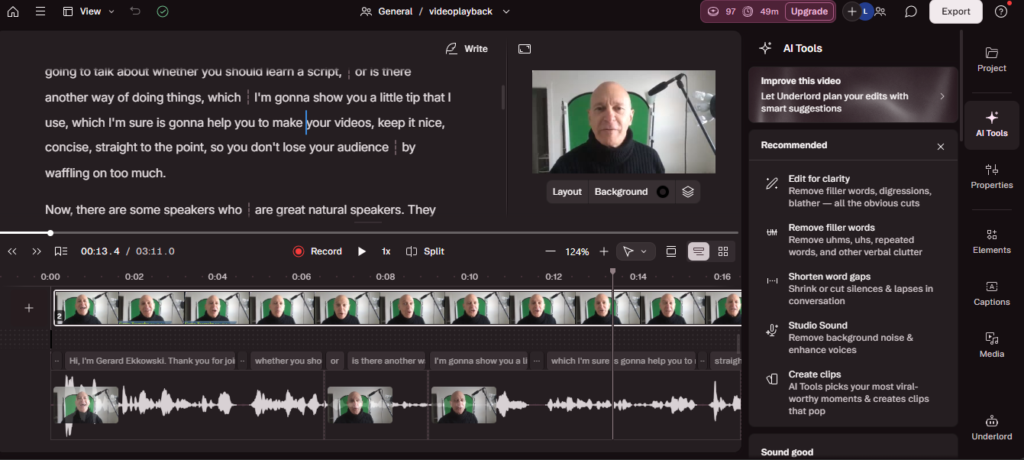
Task: Jump forward with double-right arrows
Action: (37, 252)
